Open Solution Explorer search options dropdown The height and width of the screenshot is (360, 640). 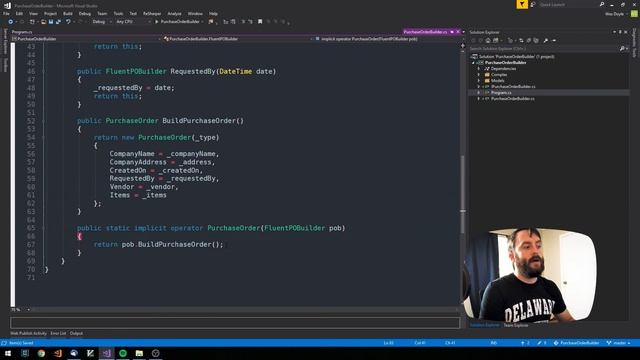tap(627, 49)
